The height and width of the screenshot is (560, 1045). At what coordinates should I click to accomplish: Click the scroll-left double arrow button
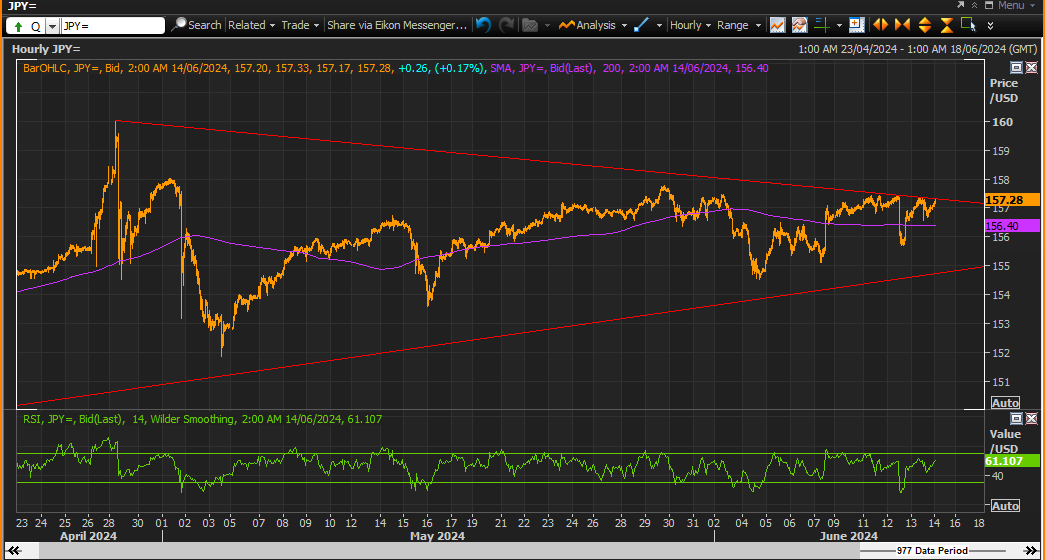[x=15, y=551]
